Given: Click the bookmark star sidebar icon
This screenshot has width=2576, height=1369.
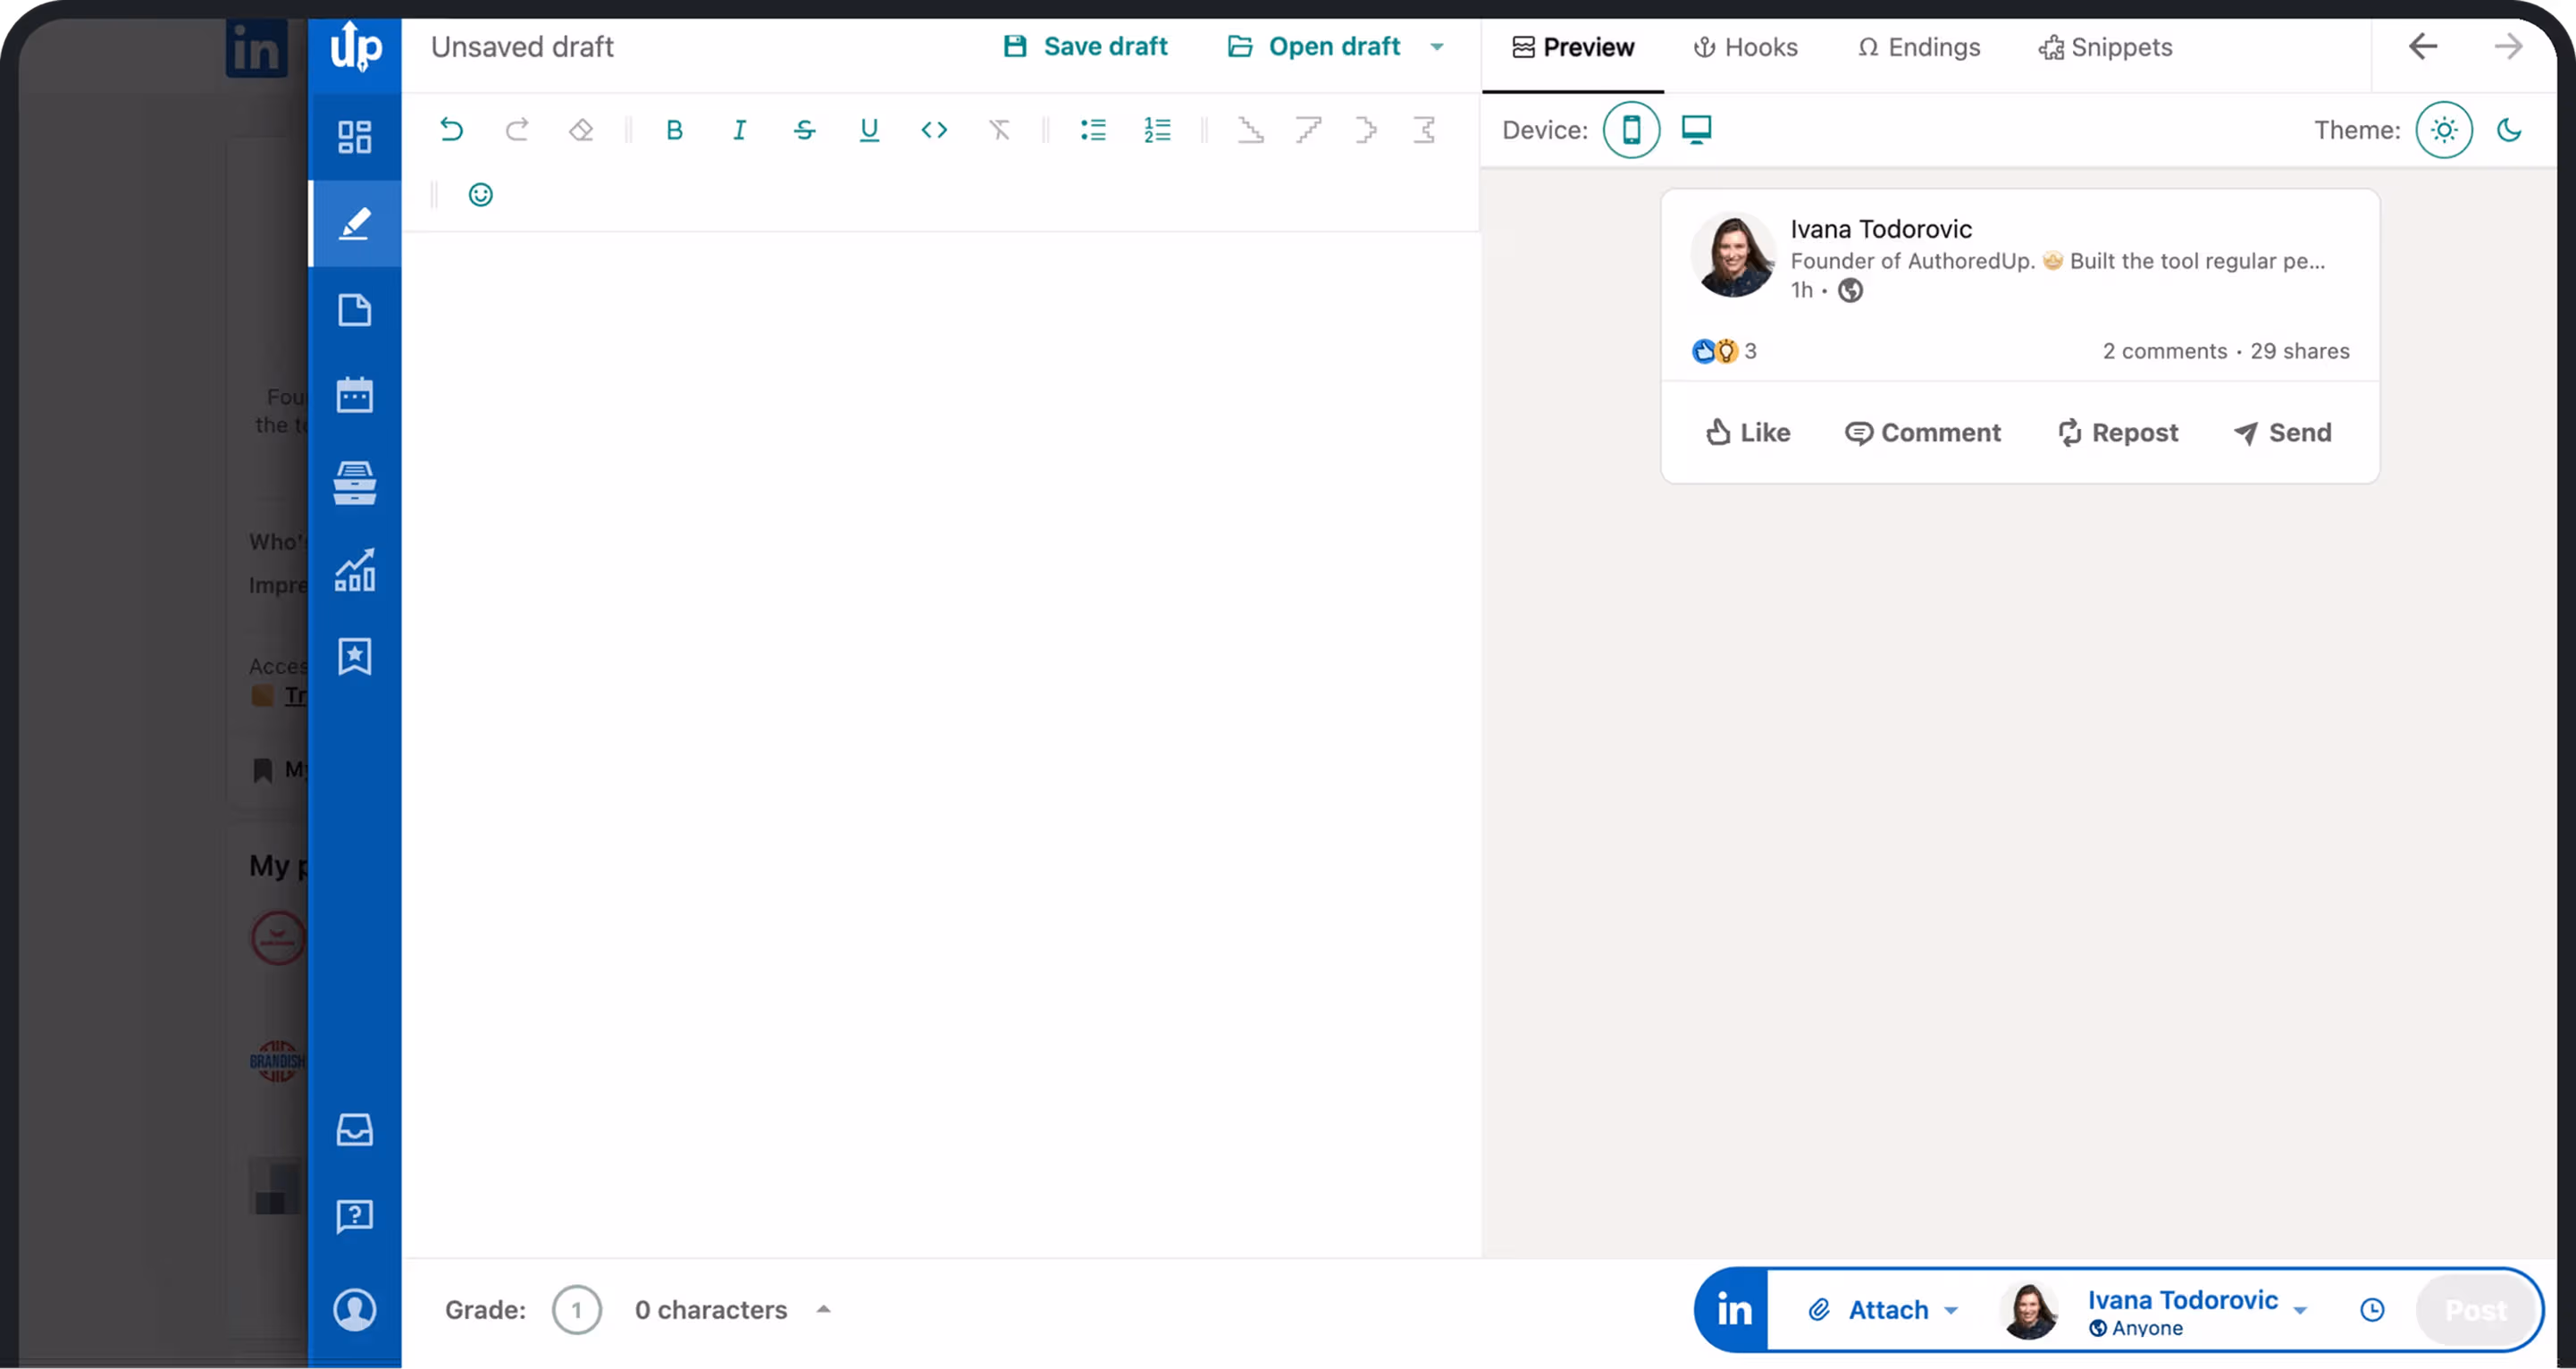Looking at the screenshot, I should point(354,656).
